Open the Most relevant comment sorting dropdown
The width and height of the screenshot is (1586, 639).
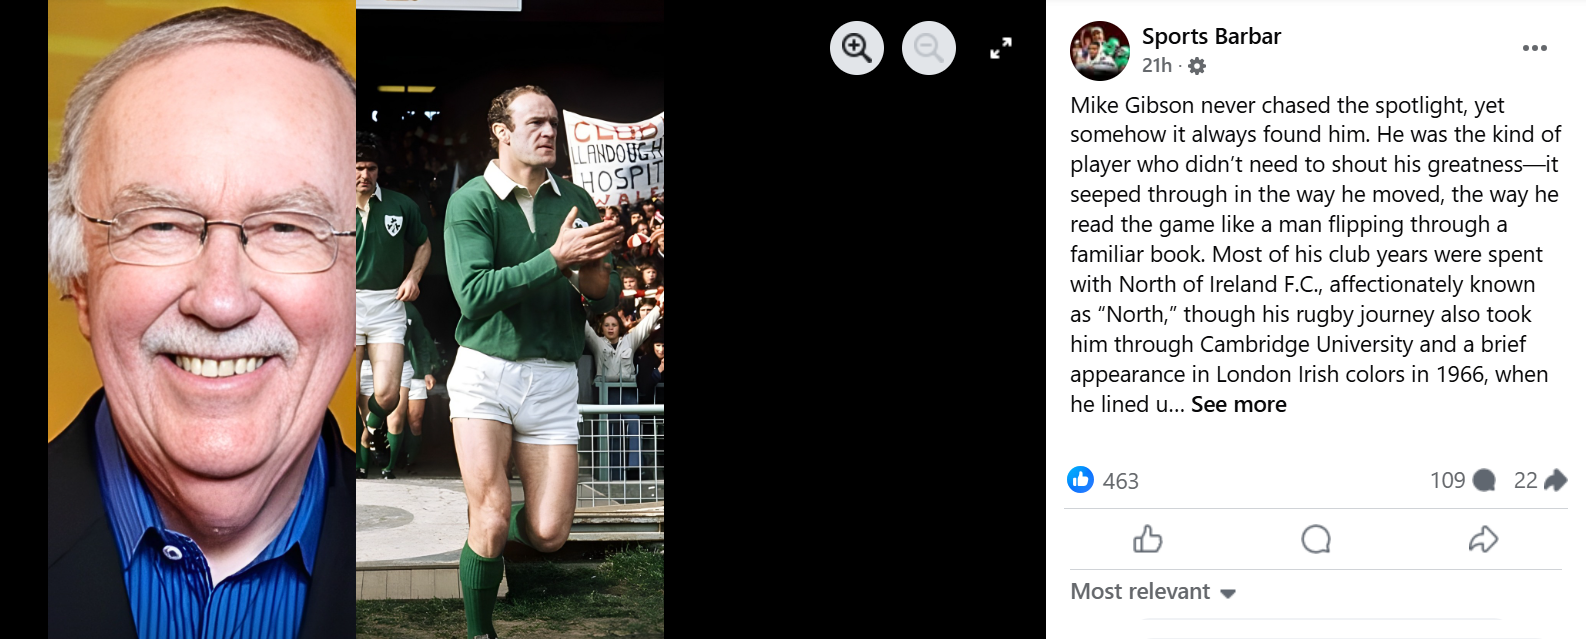[x=1153, y=592]
